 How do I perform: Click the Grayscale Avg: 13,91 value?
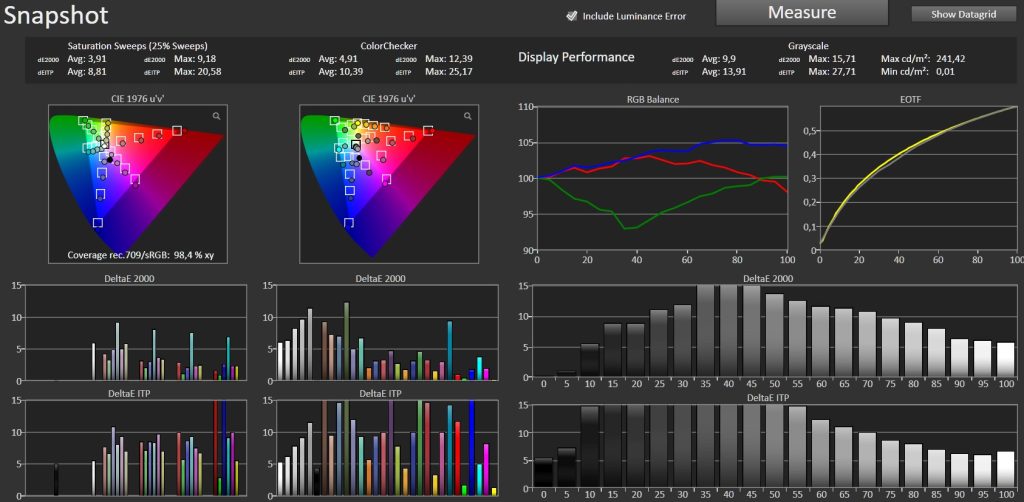(724, 71)
